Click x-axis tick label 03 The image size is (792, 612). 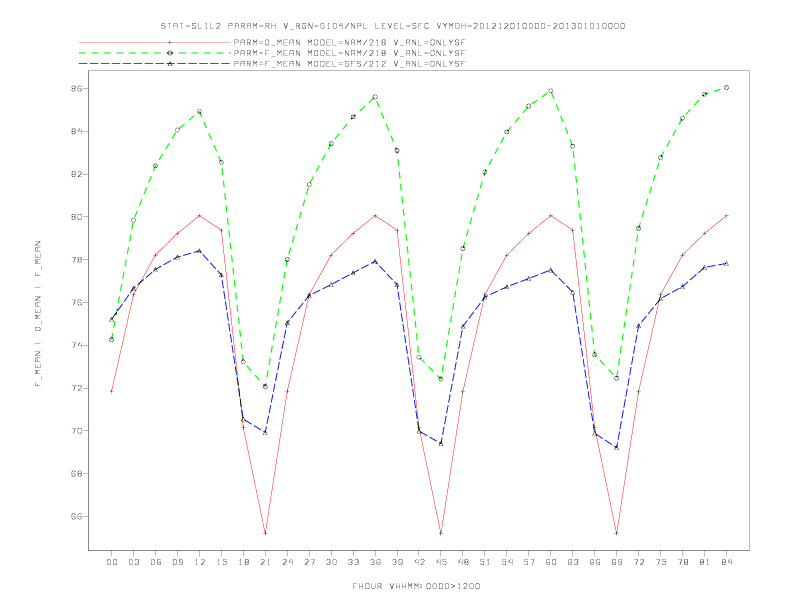(134, 562)
